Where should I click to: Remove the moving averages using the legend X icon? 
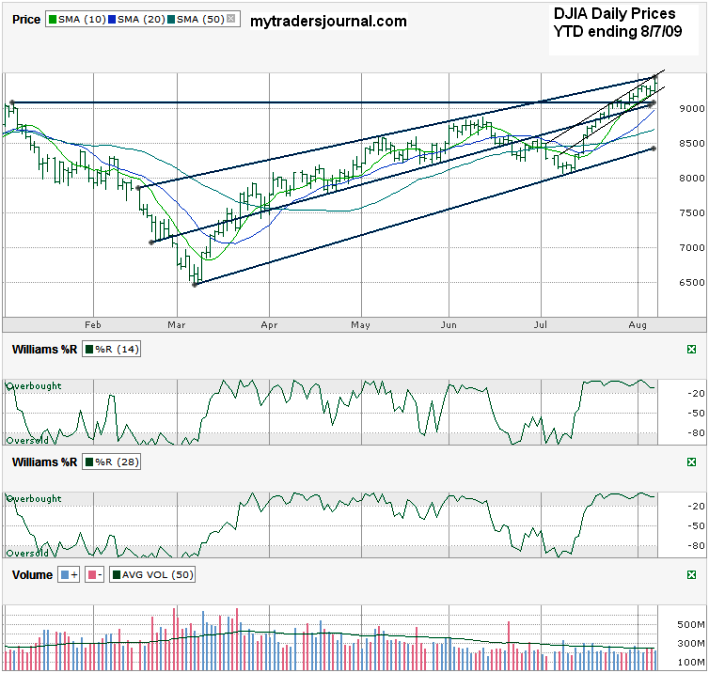point(231,19)
